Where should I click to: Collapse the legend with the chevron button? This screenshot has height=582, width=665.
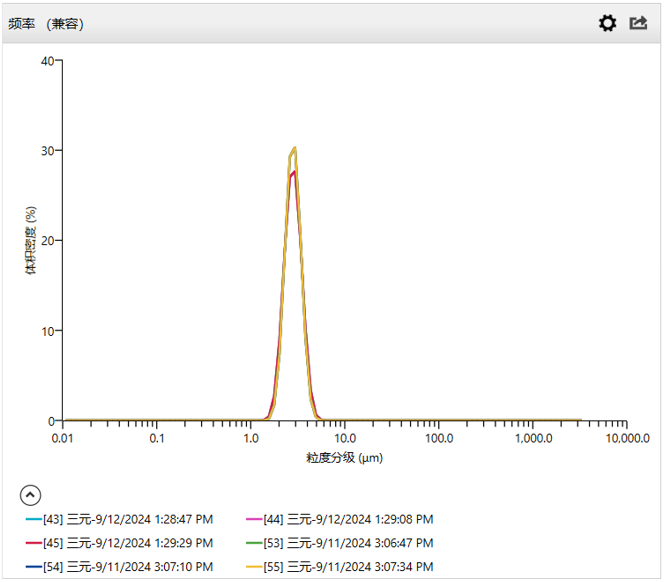[31, 494]
